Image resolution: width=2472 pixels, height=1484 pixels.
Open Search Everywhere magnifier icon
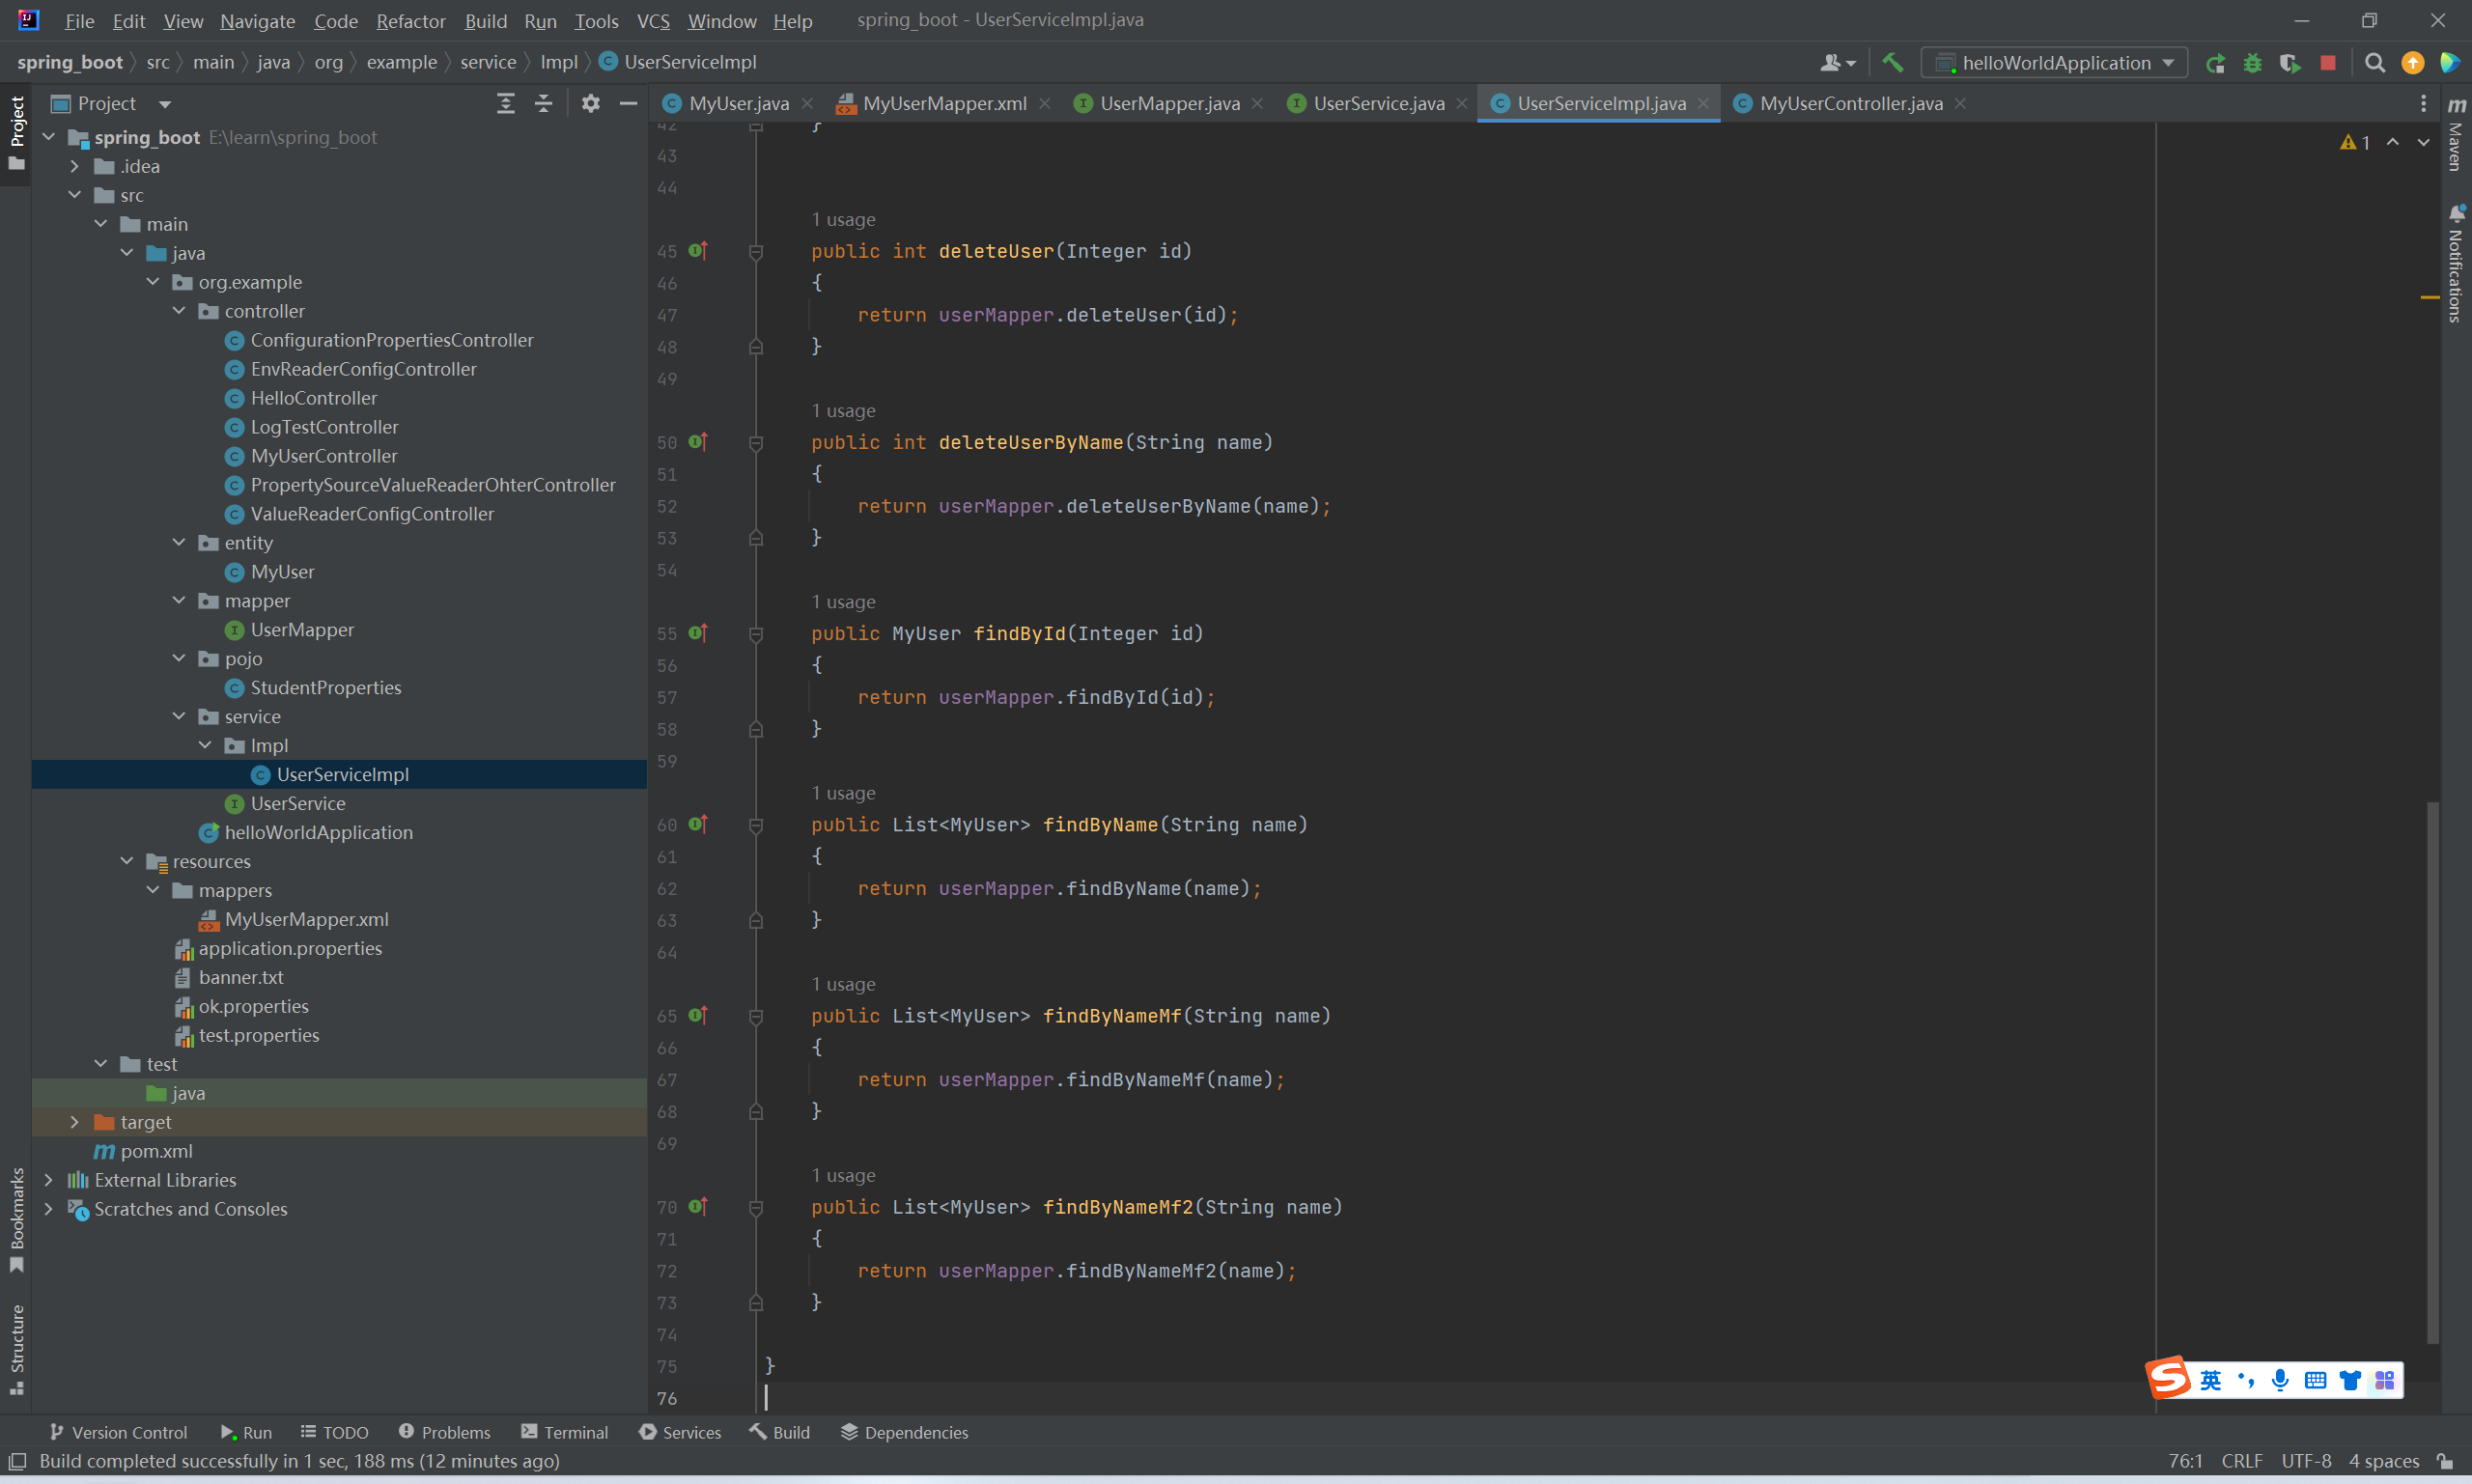[2374, 63]
